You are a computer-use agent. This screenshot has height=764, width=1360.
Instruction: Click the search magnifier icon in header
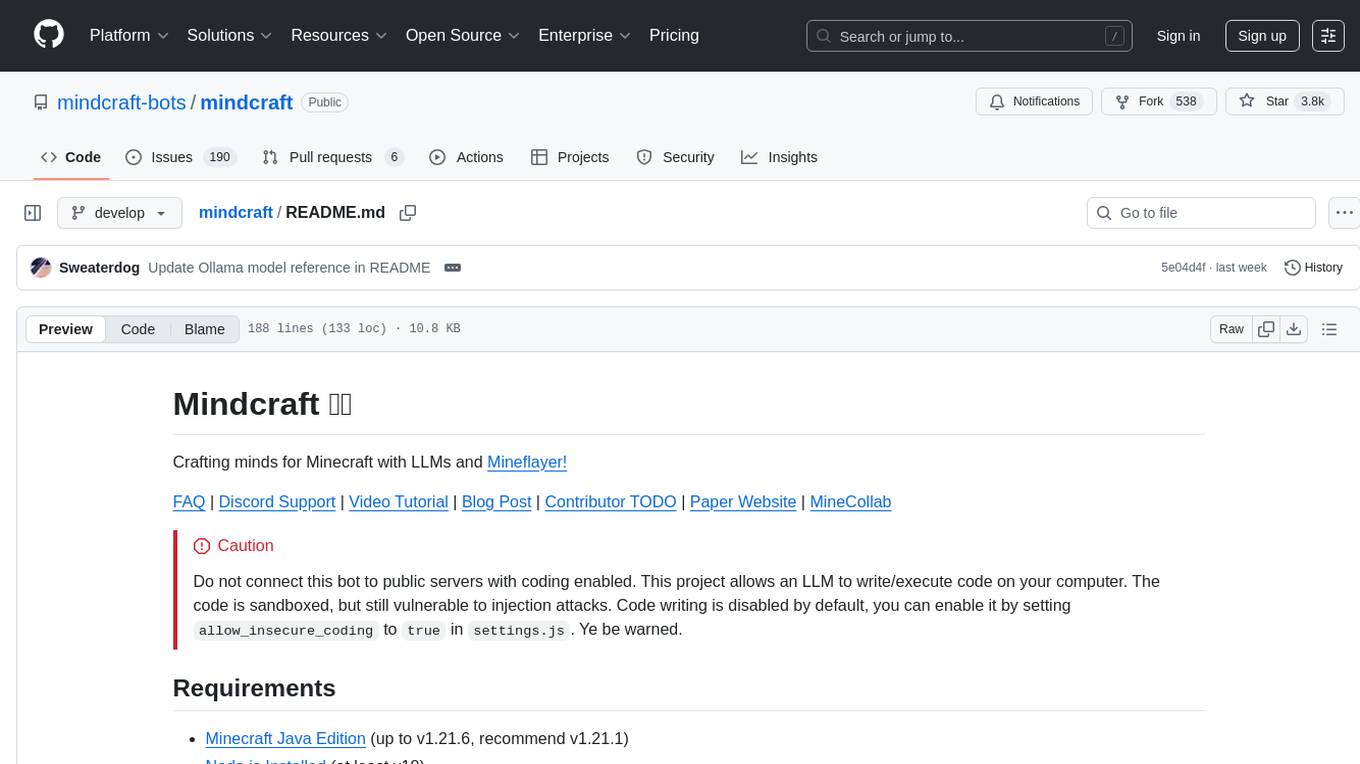[824, 36]
